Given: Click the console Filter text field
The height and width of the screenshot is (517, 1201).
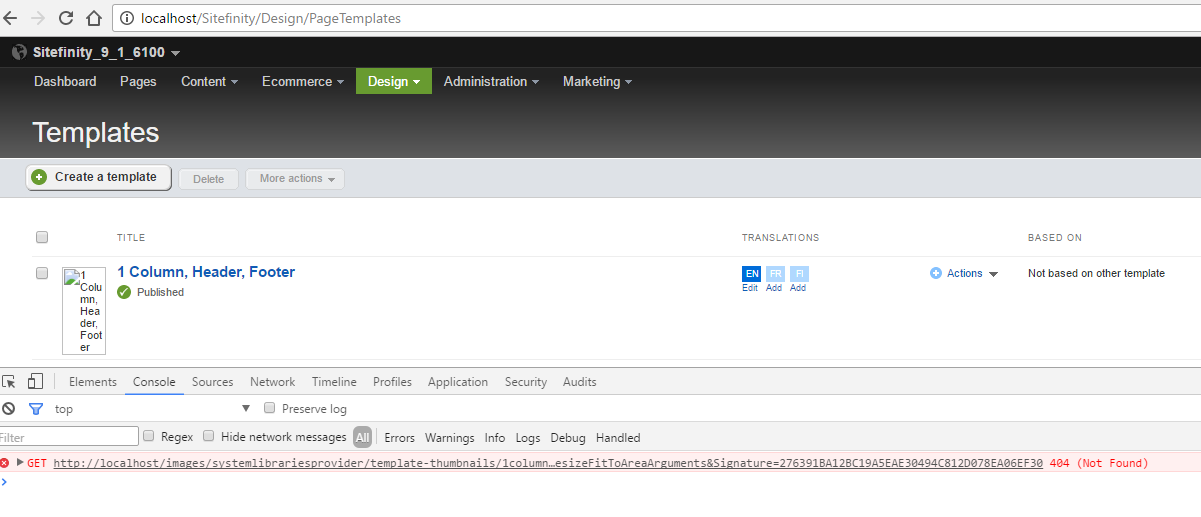Looking at the screenshot, I should (x=68, y=437).
